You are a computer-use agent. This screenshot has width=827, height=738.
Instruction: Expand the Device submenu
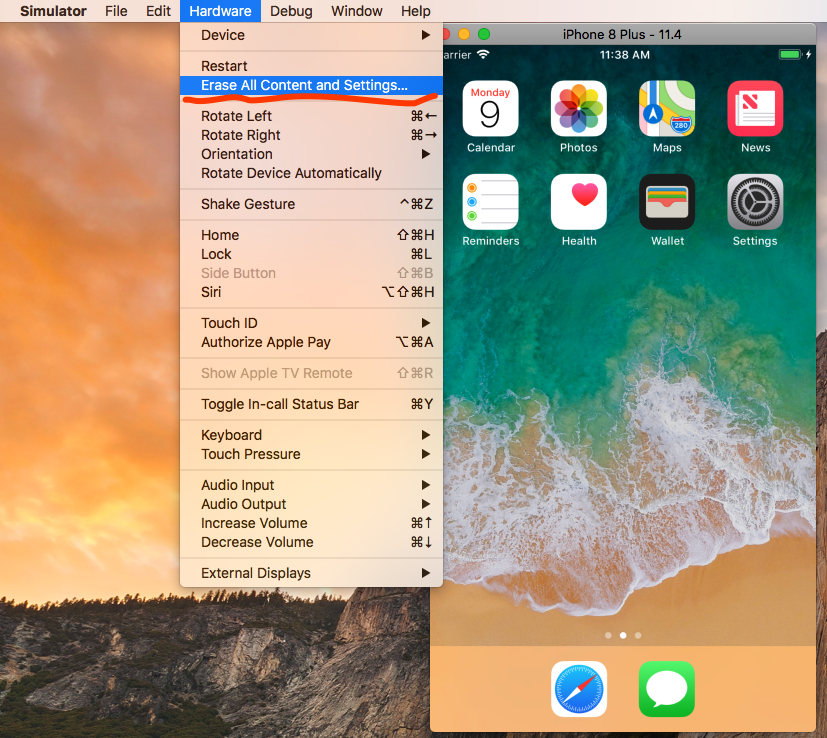click(x=311, y=35)
